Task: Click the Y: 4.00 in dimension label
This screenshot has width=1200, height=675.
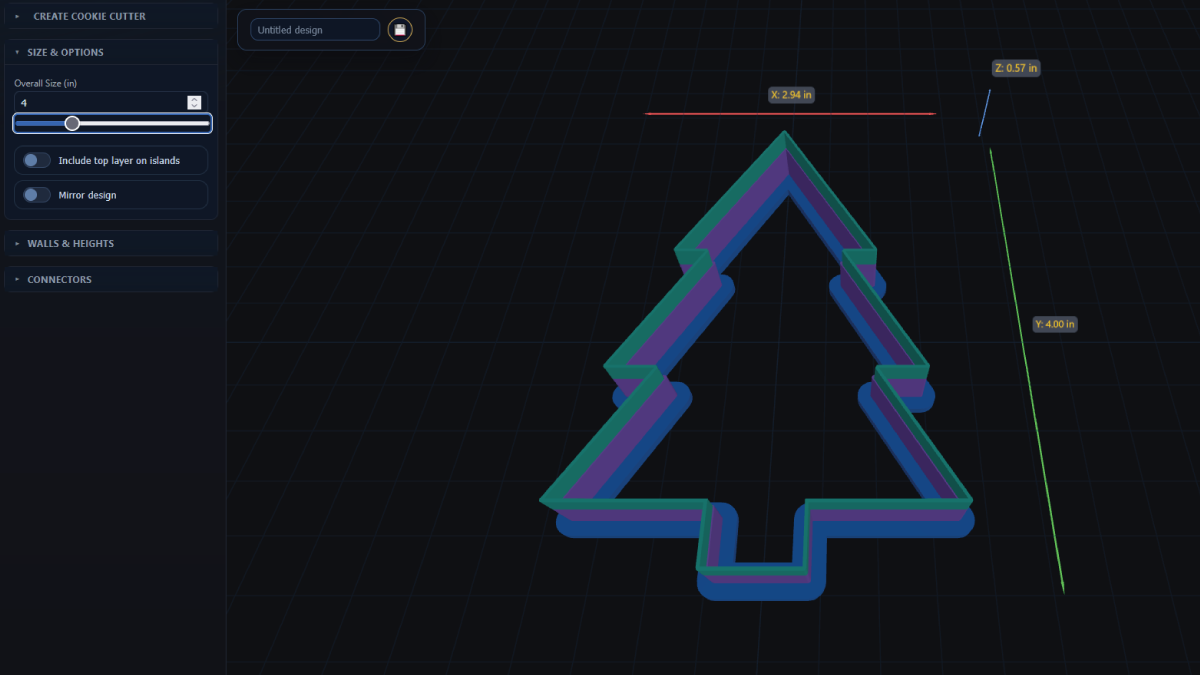Action: (1055, 323)
